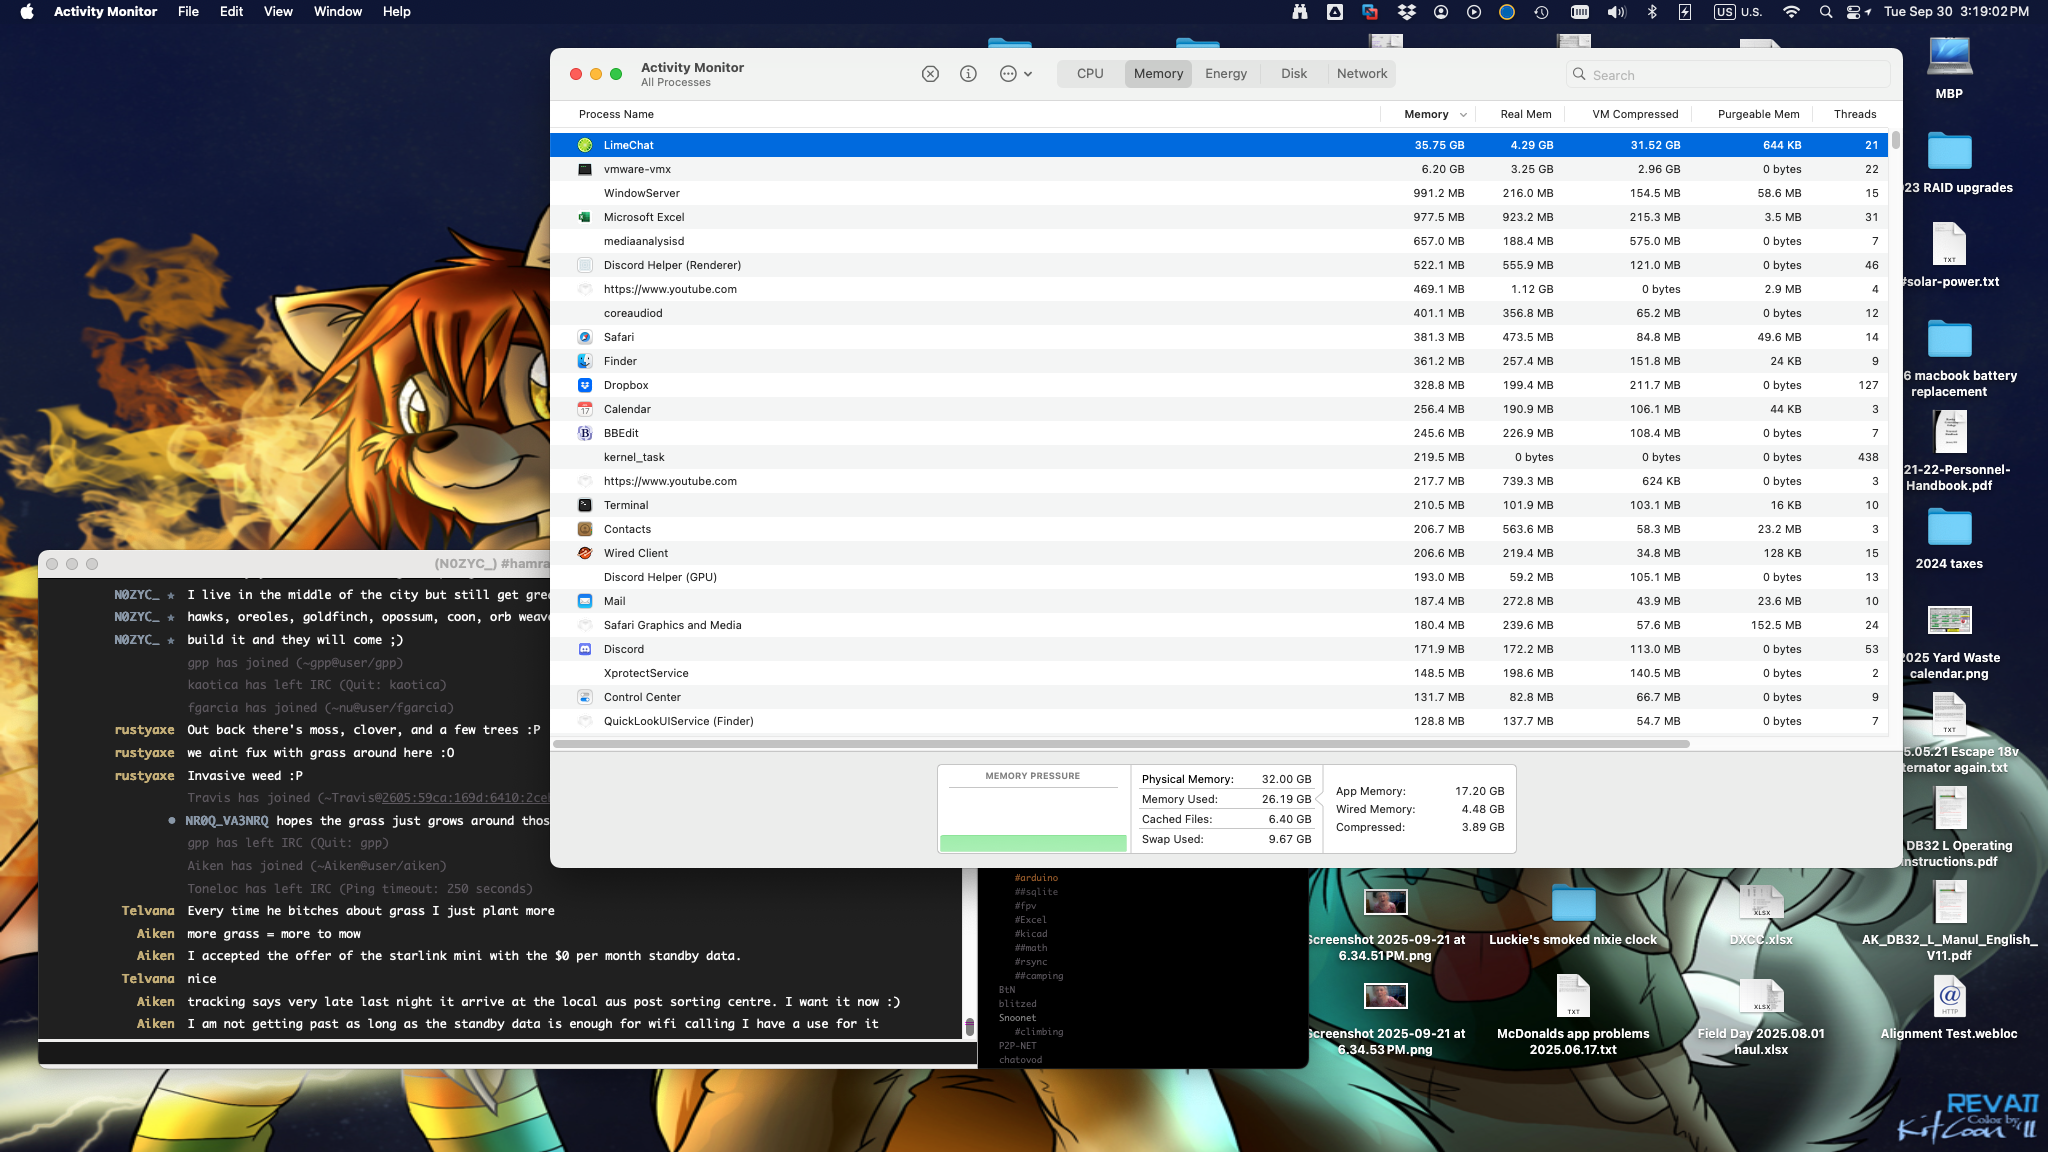Open the U.S. input source menu
Viewport: 2048px width, 1152px height.
[1739, 12]
